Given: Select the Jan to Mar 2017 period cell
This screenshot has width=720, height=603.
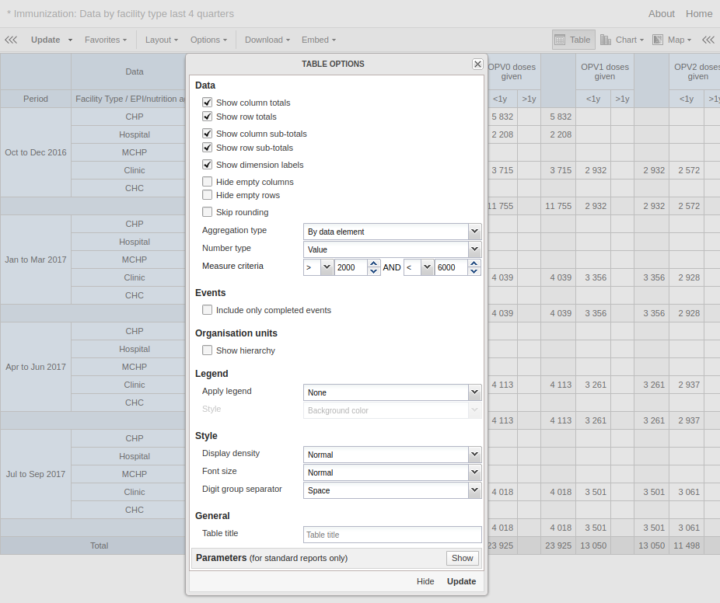Looking at the screenshot, I should tap(36, 260).
